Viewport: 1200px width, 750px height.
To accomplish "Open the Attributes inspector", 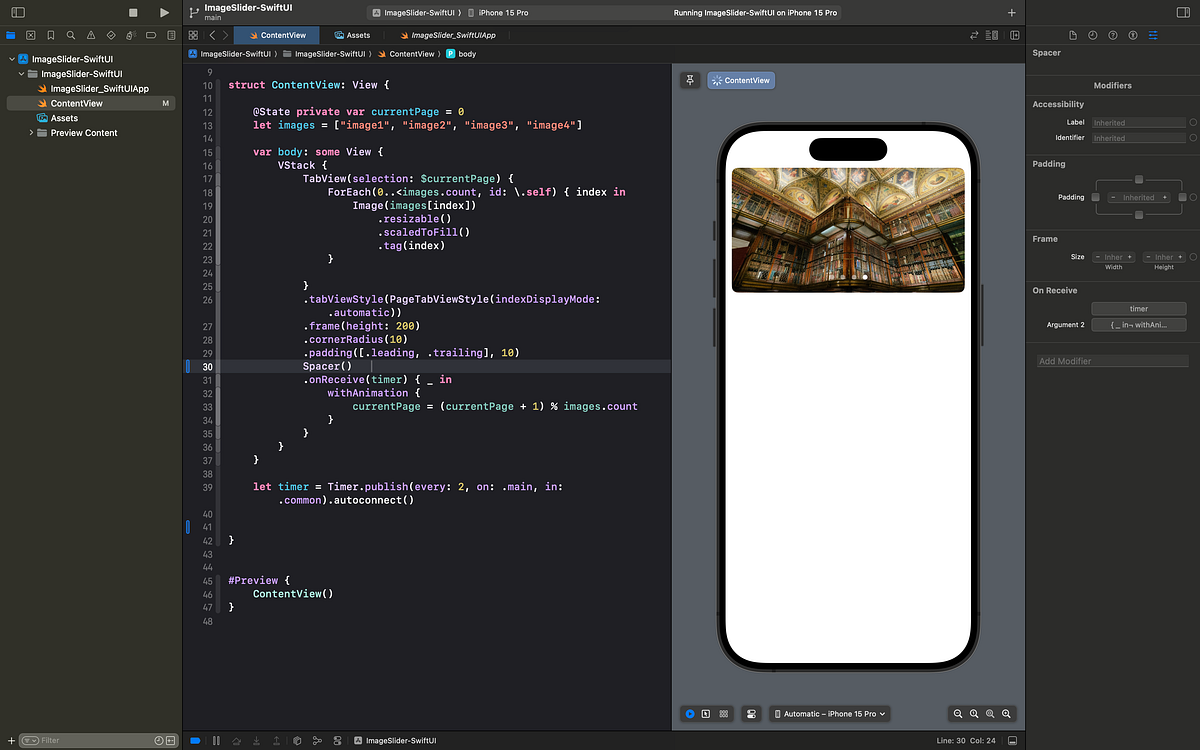I will tap(1153, 34).
